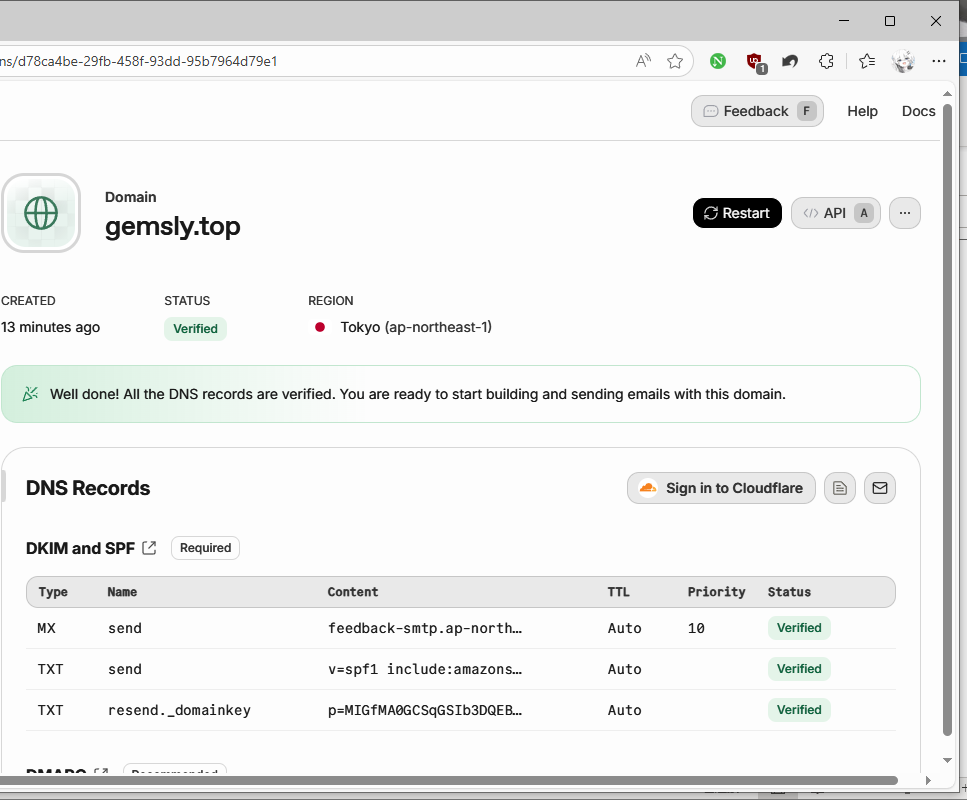Click Sign in to Cloudflare button

coord(721,488)
